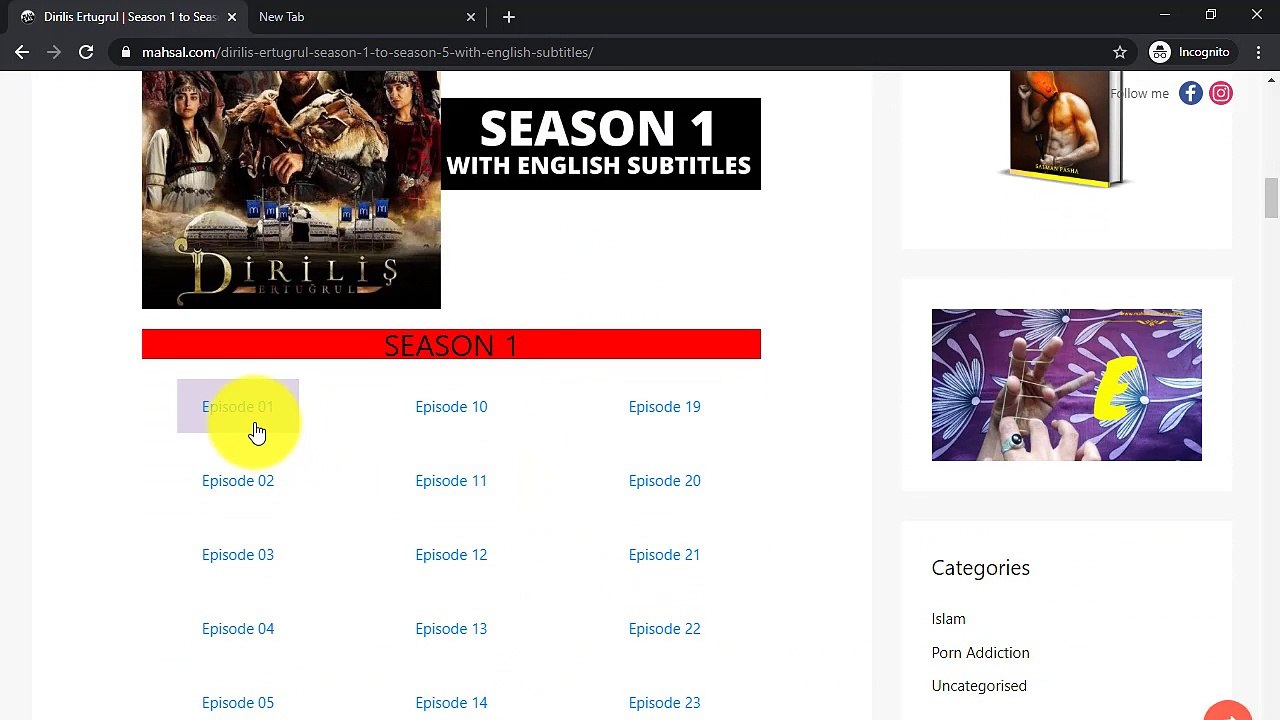View site information lock icon
This screenshot has width=1280, height=720.
(125, 52)
